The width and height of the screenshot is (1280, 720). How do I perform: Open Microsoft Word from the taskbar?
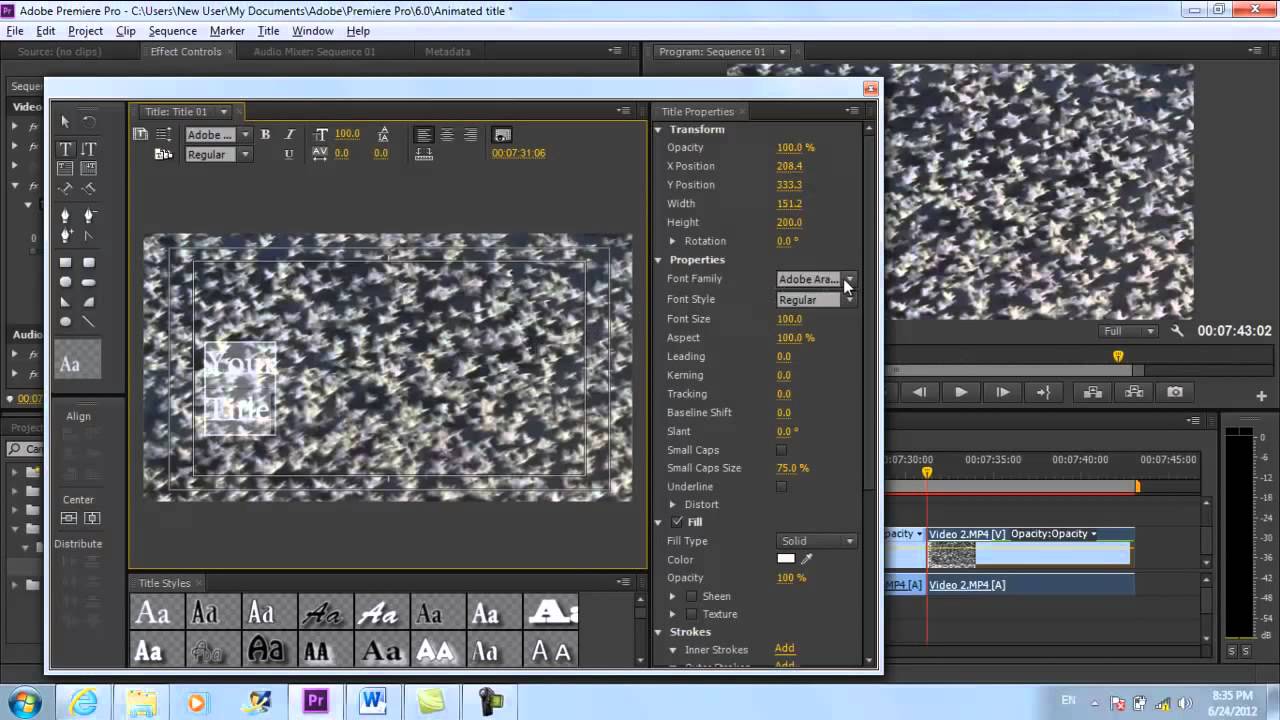(373, 701)
